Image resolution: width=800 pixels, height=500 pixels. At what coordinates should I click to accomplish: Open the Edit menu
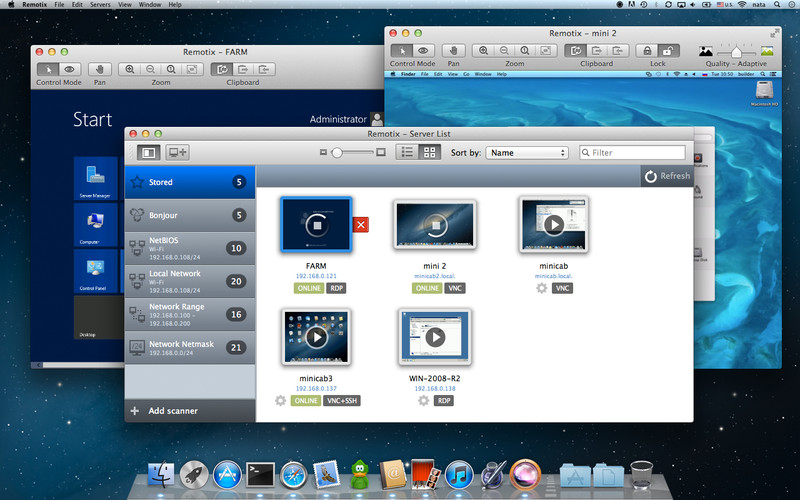coord(77,5)
